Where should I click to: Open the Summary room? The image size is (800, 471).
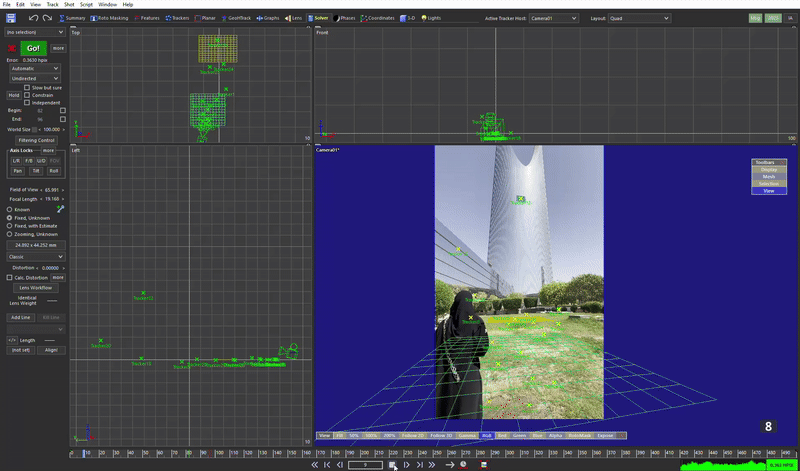coord(72,18)
